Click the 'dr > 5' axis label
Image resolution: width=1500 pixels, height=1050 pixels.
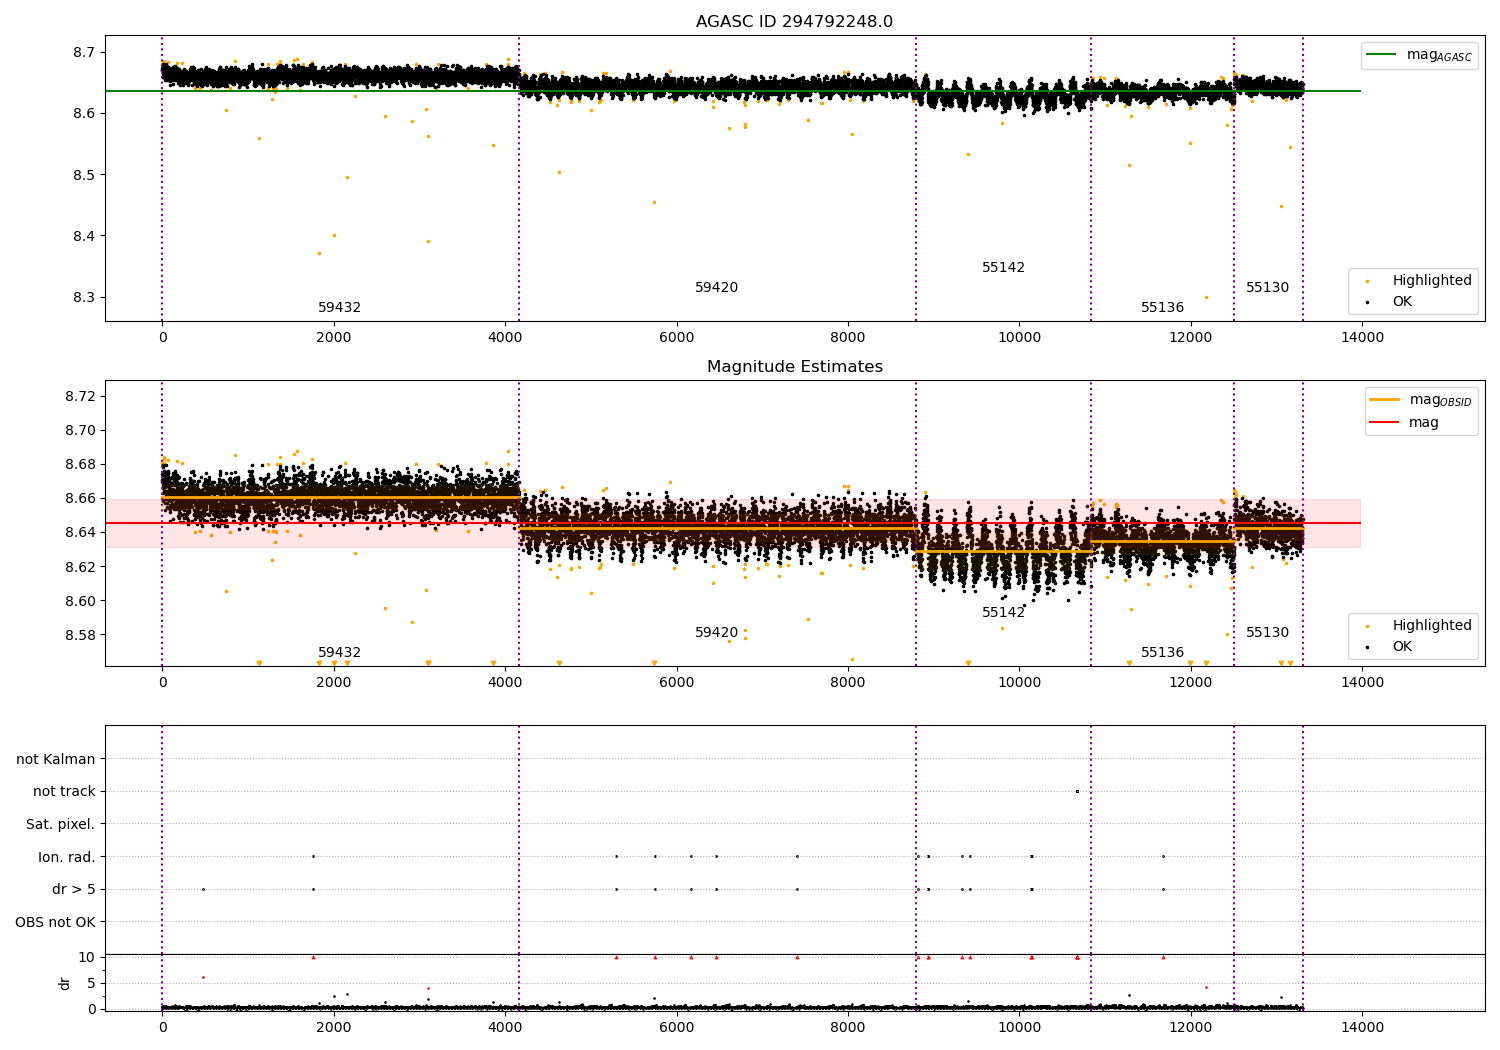coord(74,890)
